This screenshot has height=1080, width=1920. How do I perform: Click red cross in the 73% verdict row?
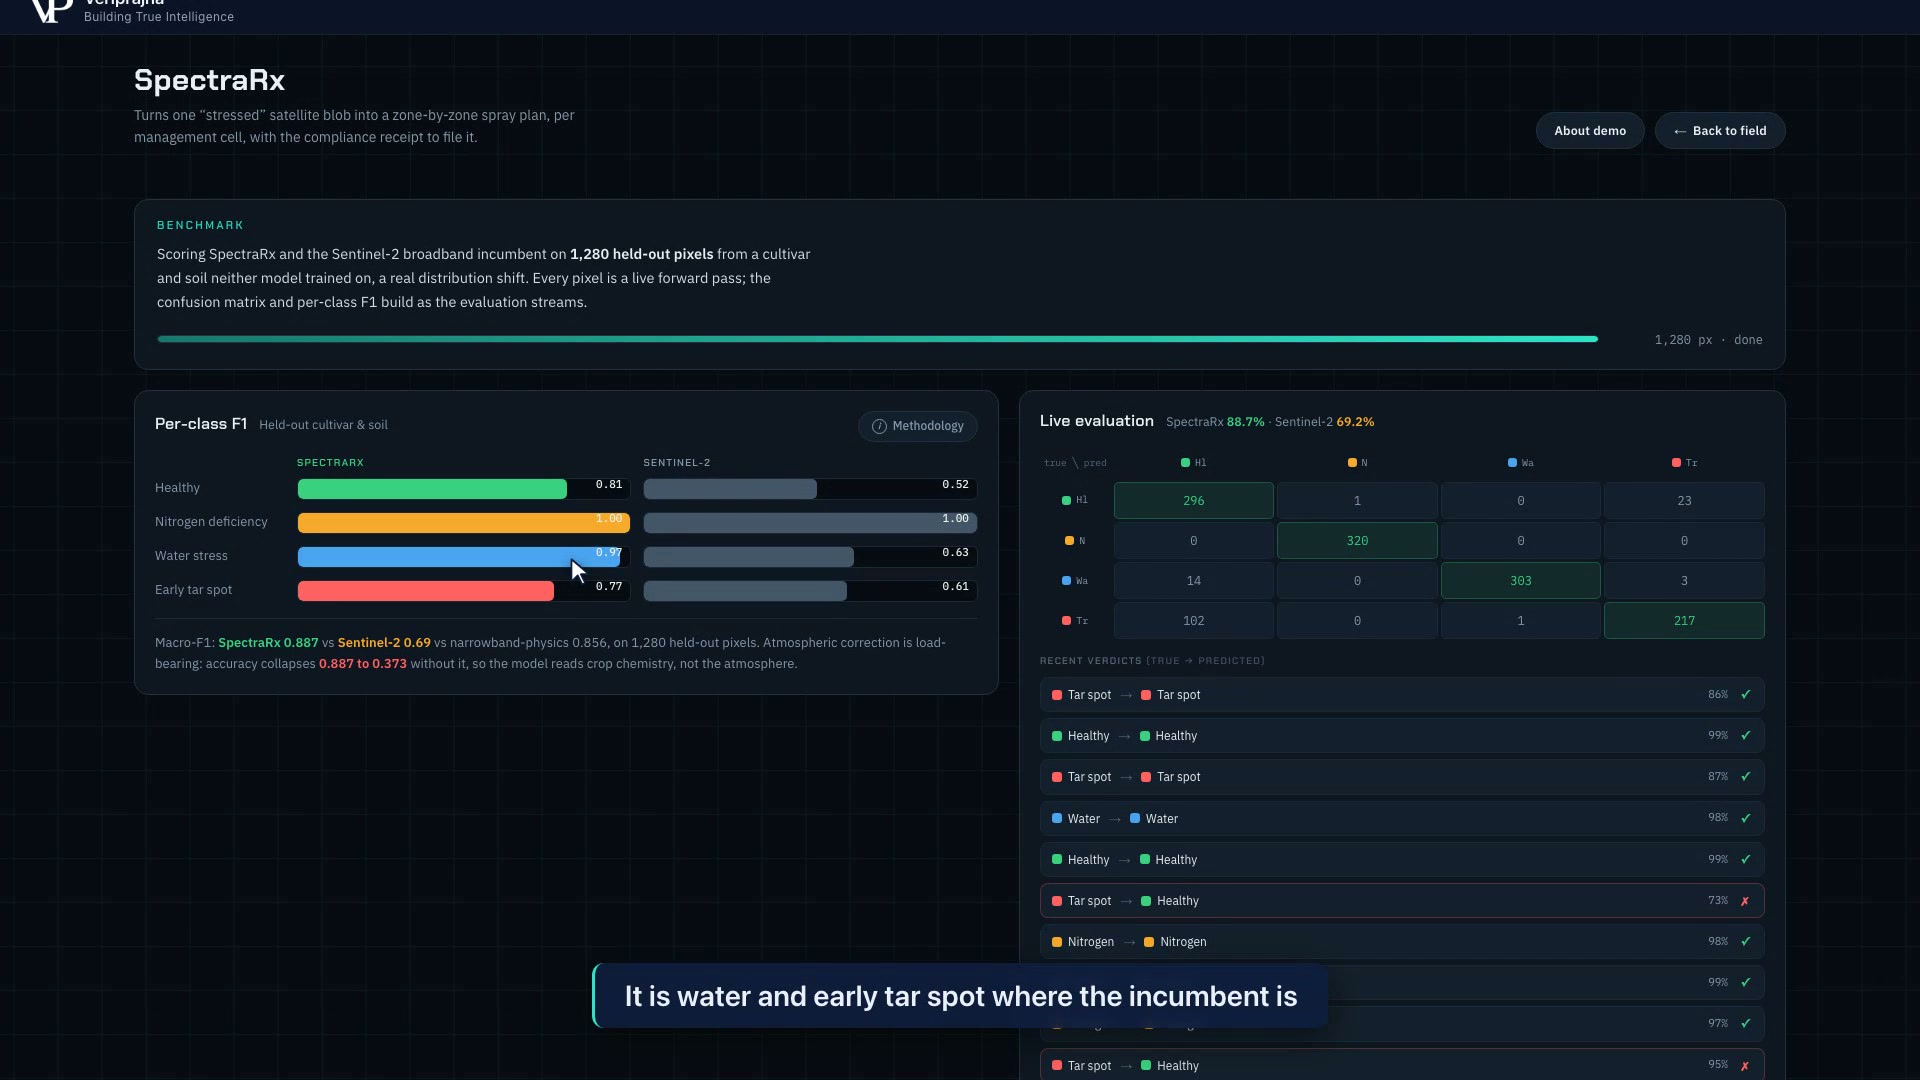point(1746,901)
